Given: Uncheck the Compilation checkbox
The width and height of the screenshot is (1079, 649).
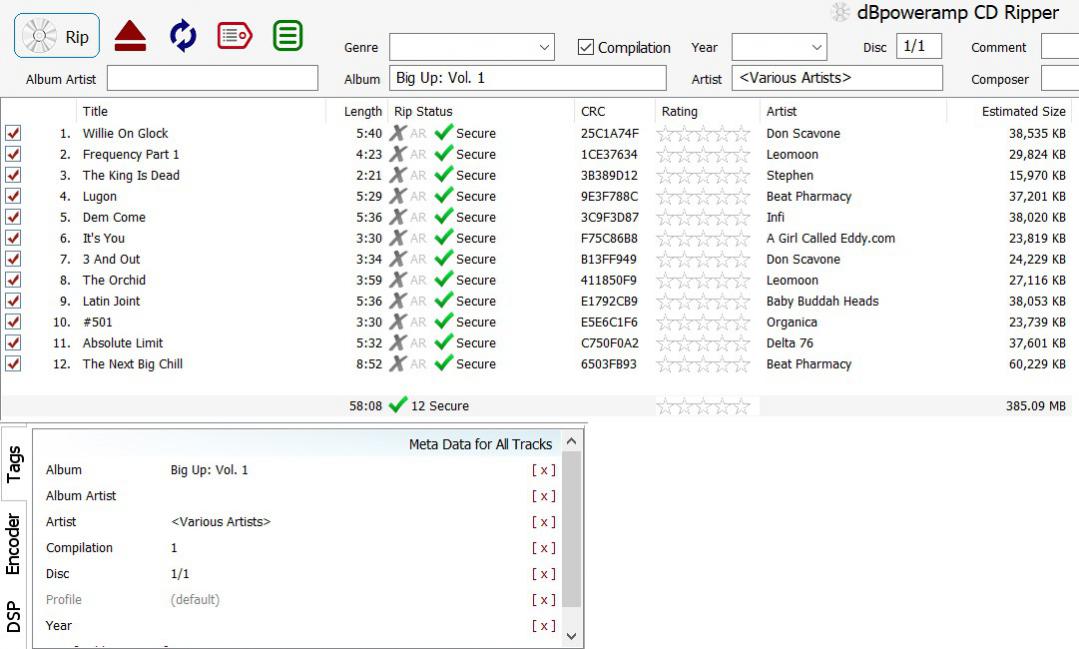Looking at the screenshot, I should (587, 47).
